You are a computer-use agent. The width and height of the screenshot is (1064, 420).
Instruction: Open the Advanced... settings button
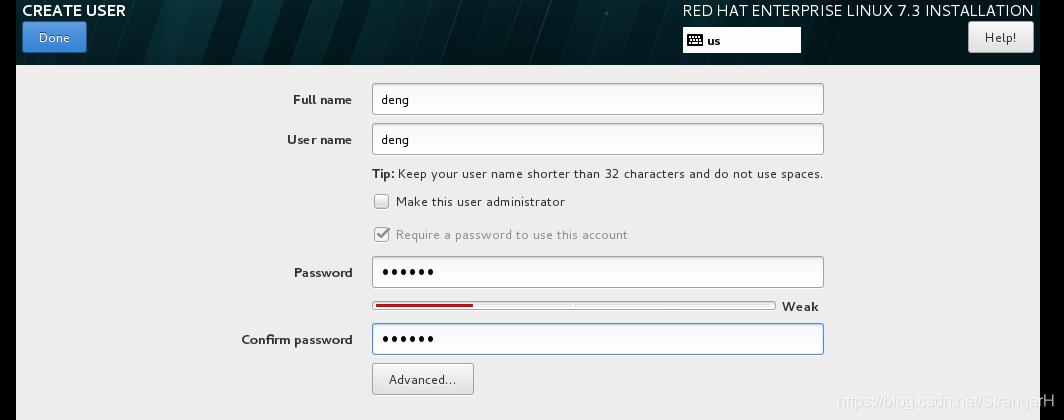[423, 379]
